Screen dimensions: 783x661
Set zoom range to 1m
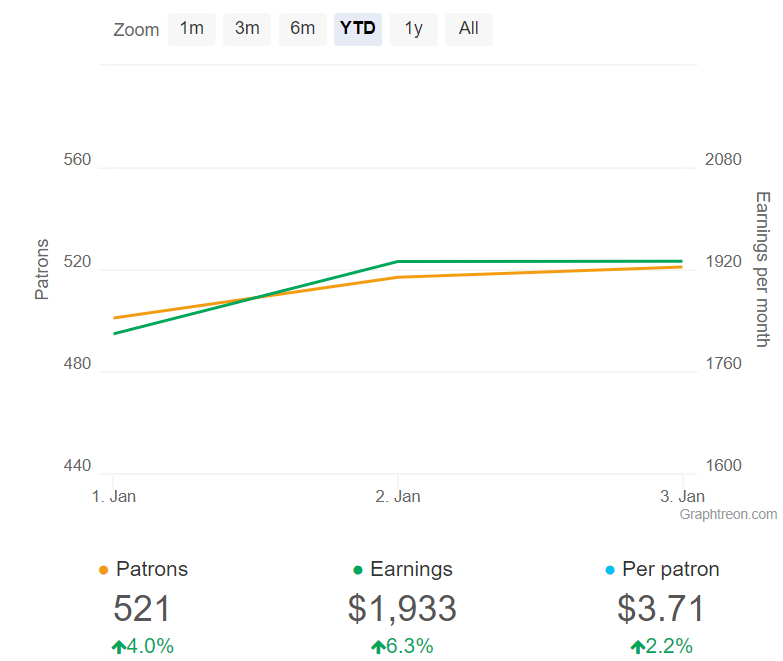point(192,29)
